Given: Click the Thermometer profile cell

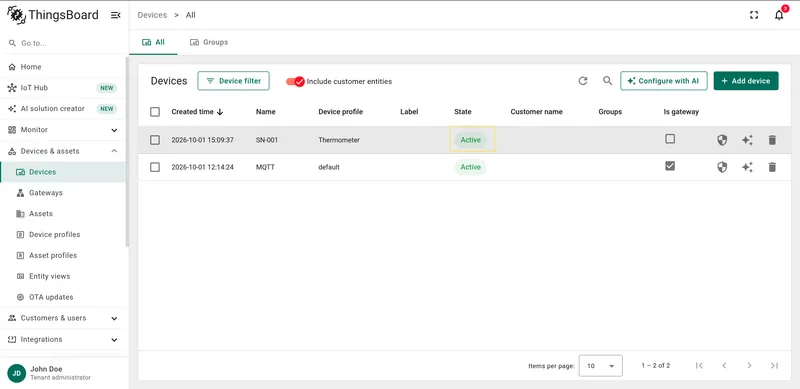Looking at the screenshot, I should (339, 140).
